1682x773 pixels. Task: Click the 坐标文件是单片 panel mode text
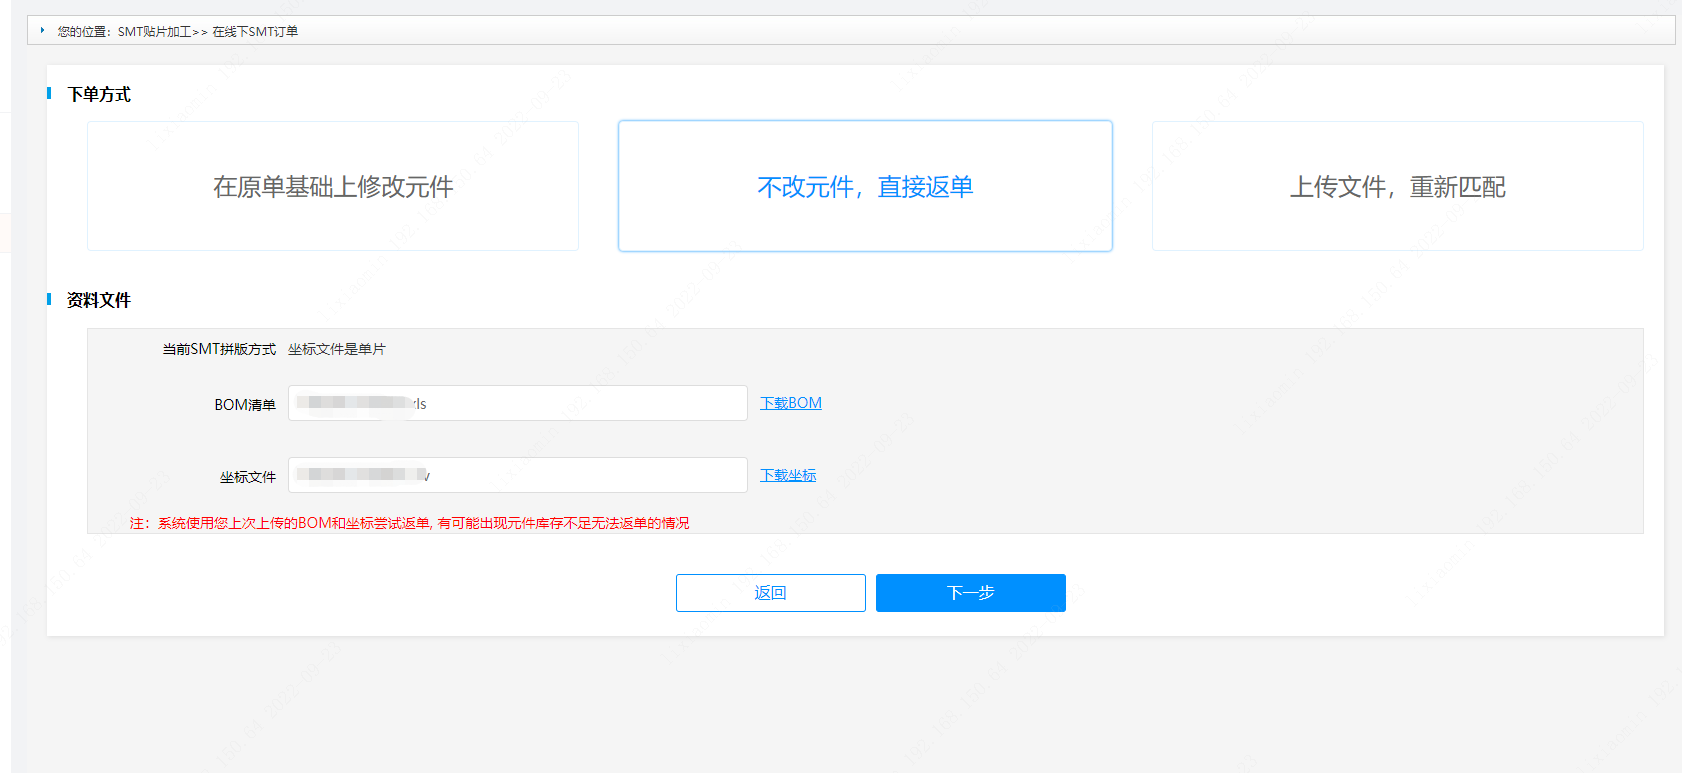point(336,349)
